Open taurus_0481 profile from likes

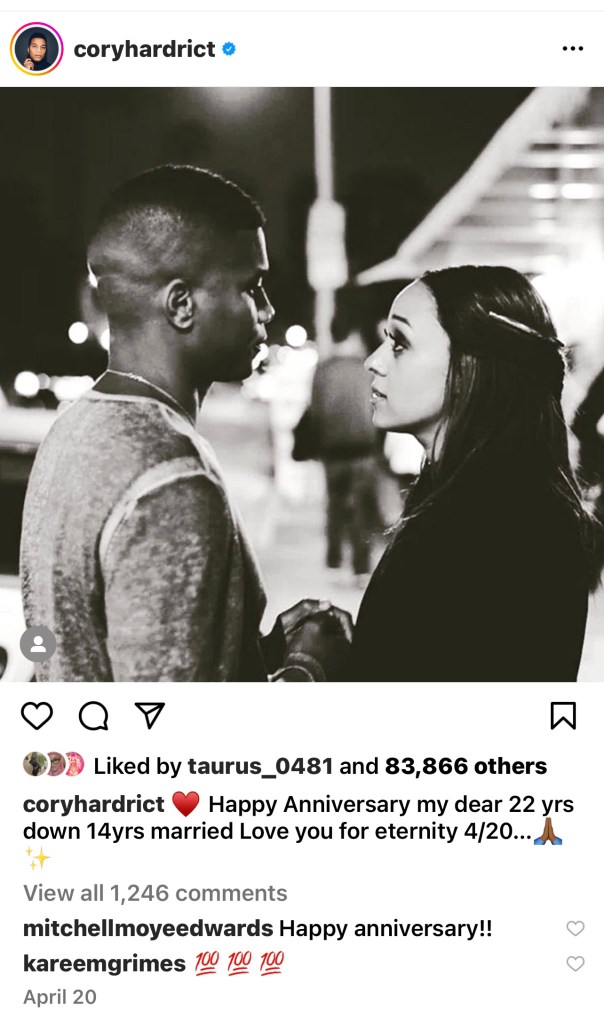(261, 766)
